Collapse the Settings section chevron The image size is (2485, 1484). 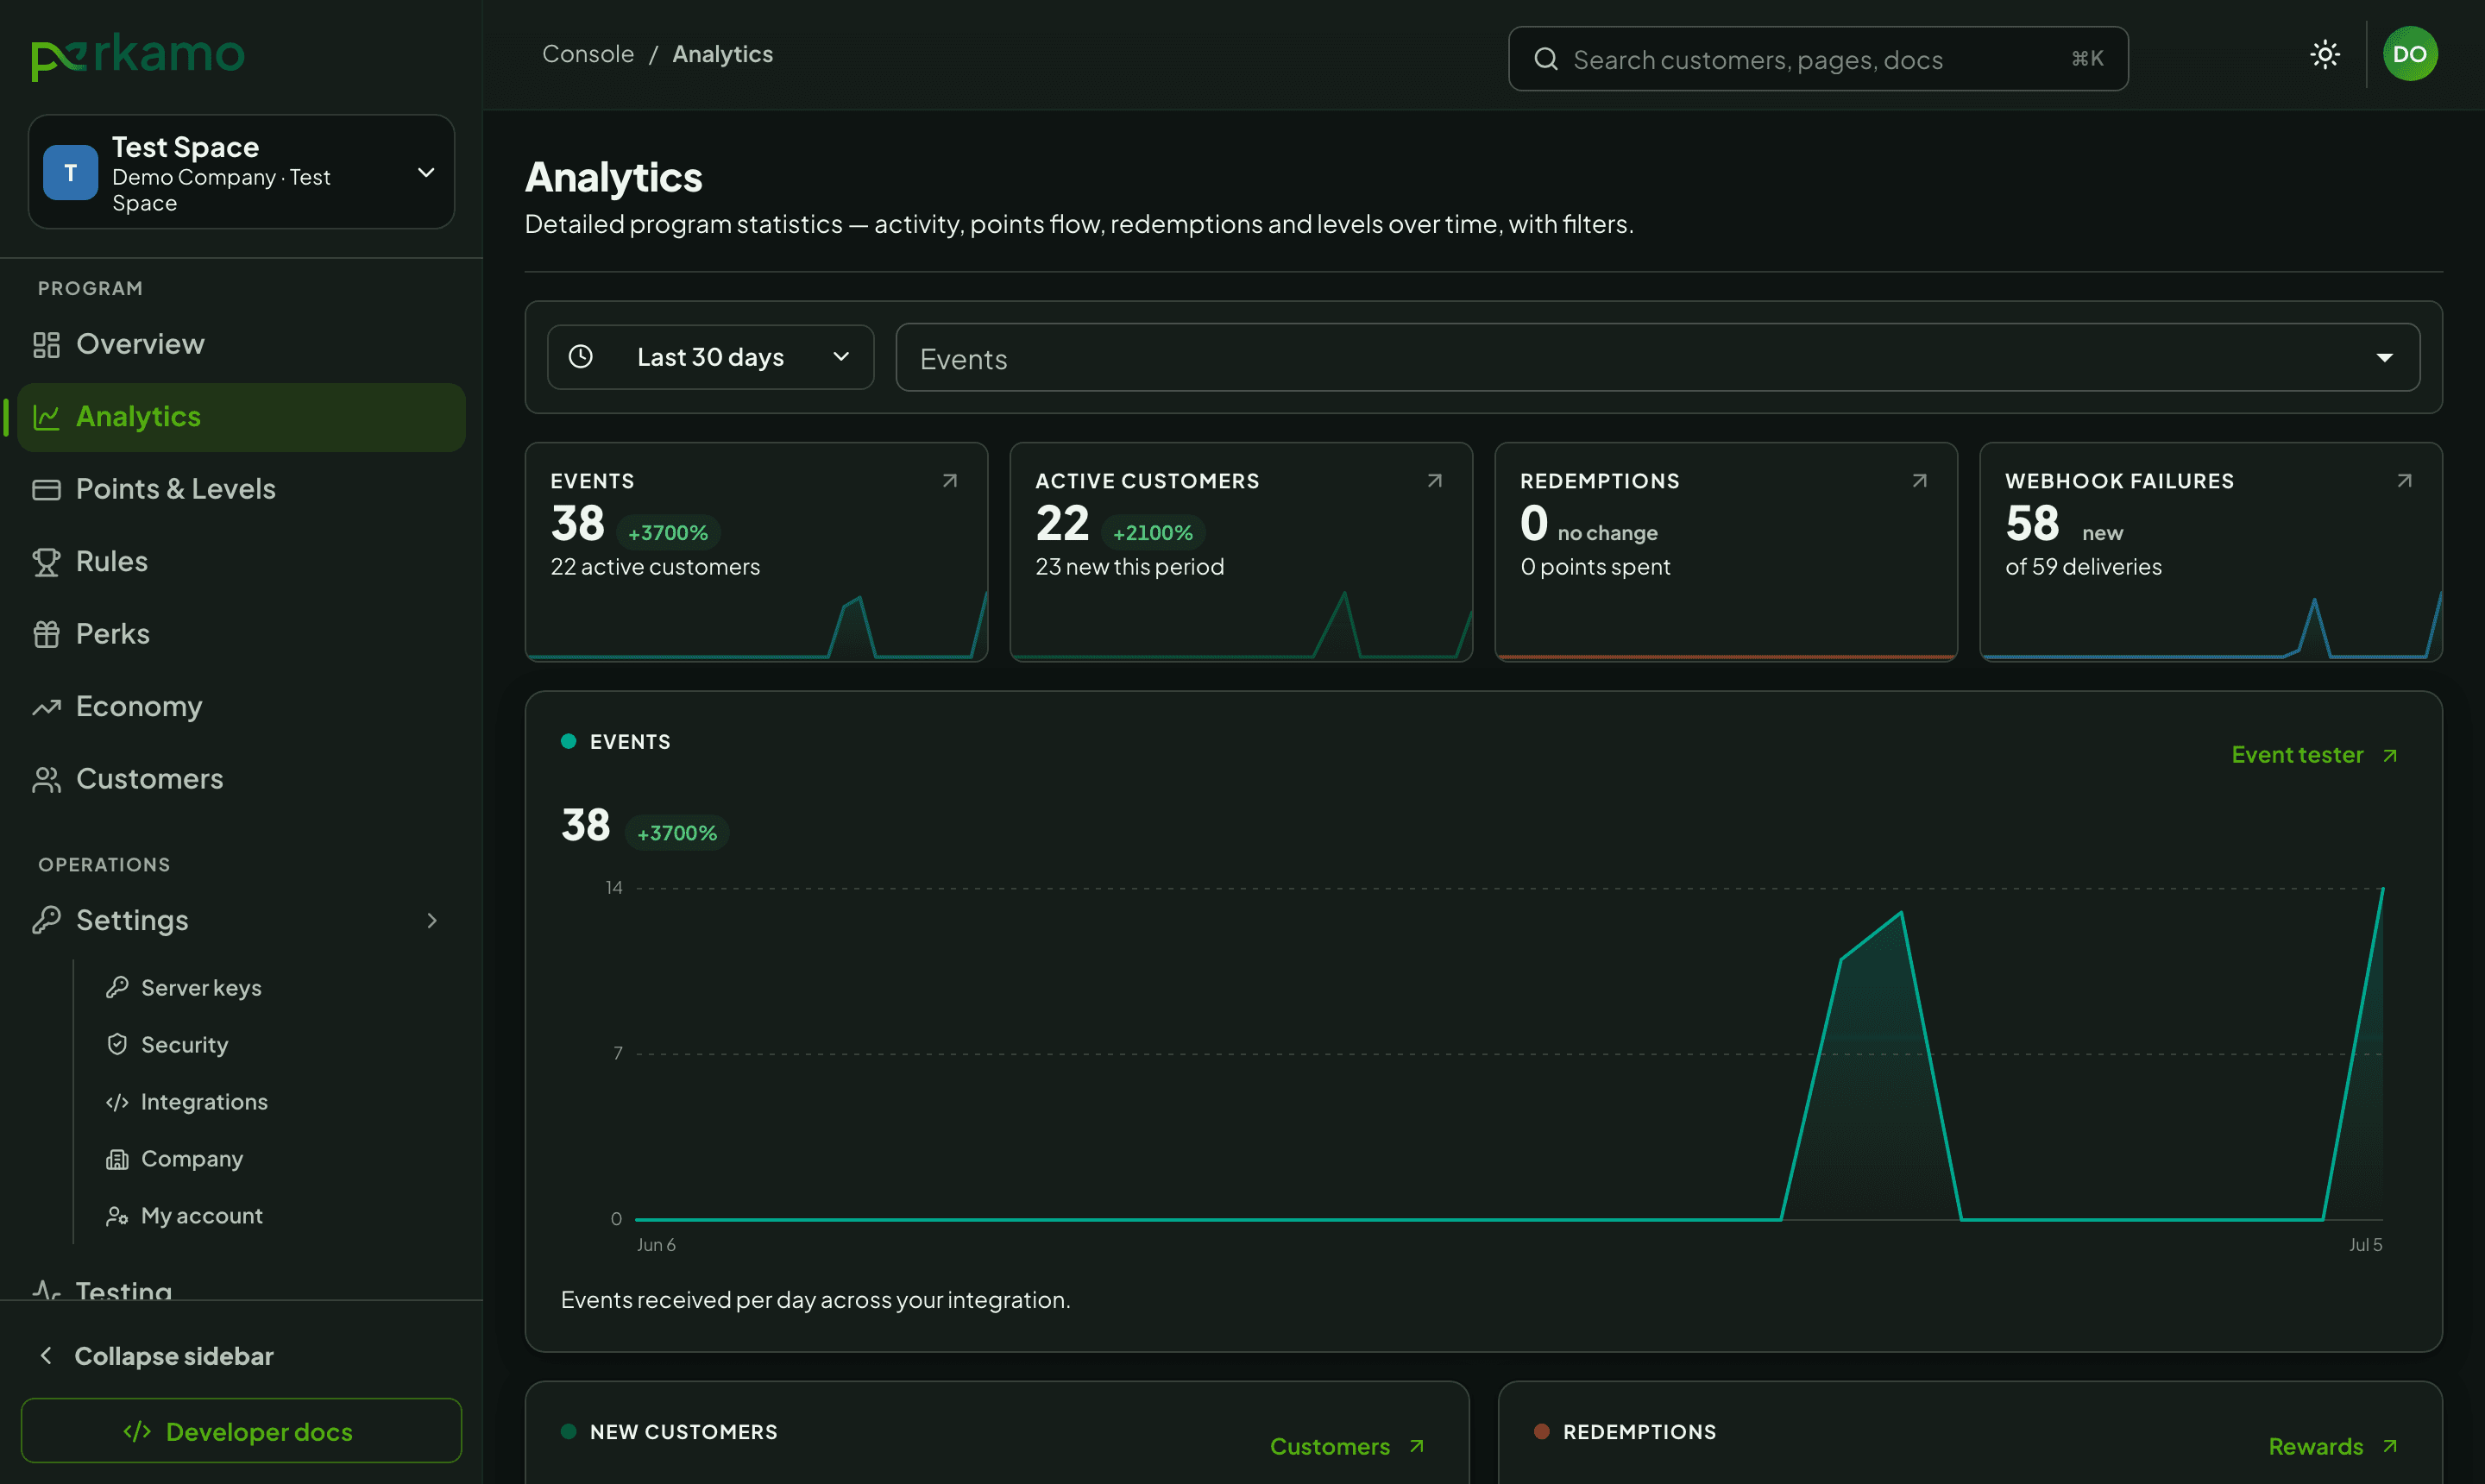click(x=432, y=920)
